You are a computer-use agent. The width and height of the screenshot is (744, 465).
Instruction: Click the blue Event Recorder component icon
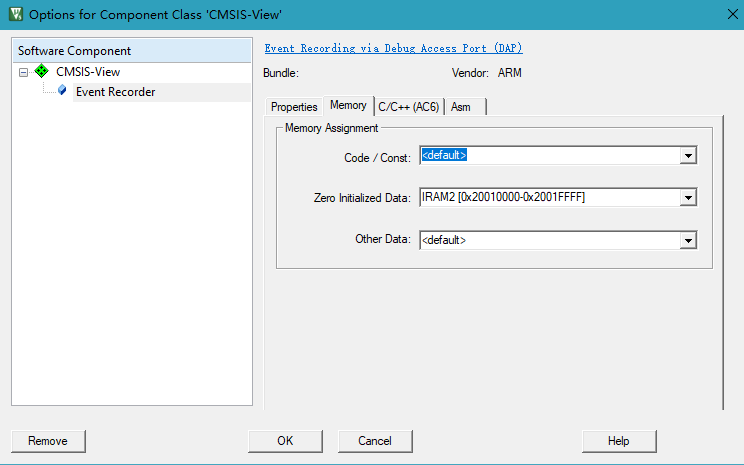pos(62,91)
